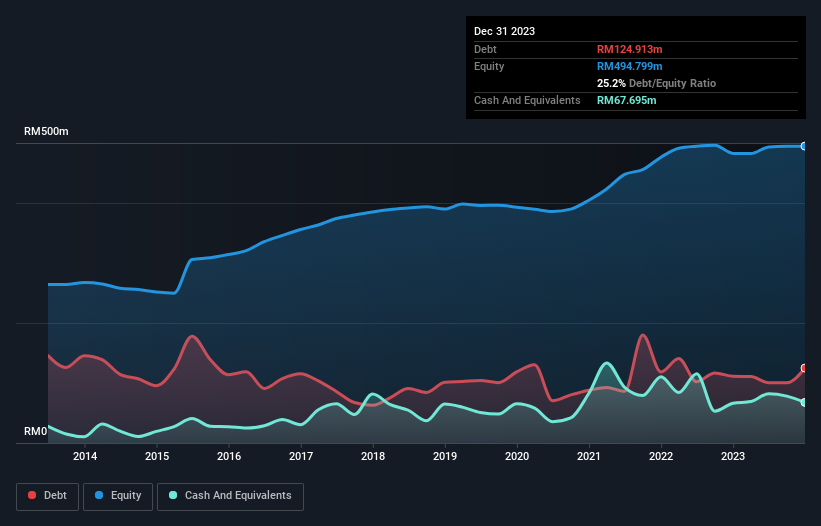Select the blue Equity endpoint marker
The width and height of the screenshot is (821, 526).
[804, 146]
